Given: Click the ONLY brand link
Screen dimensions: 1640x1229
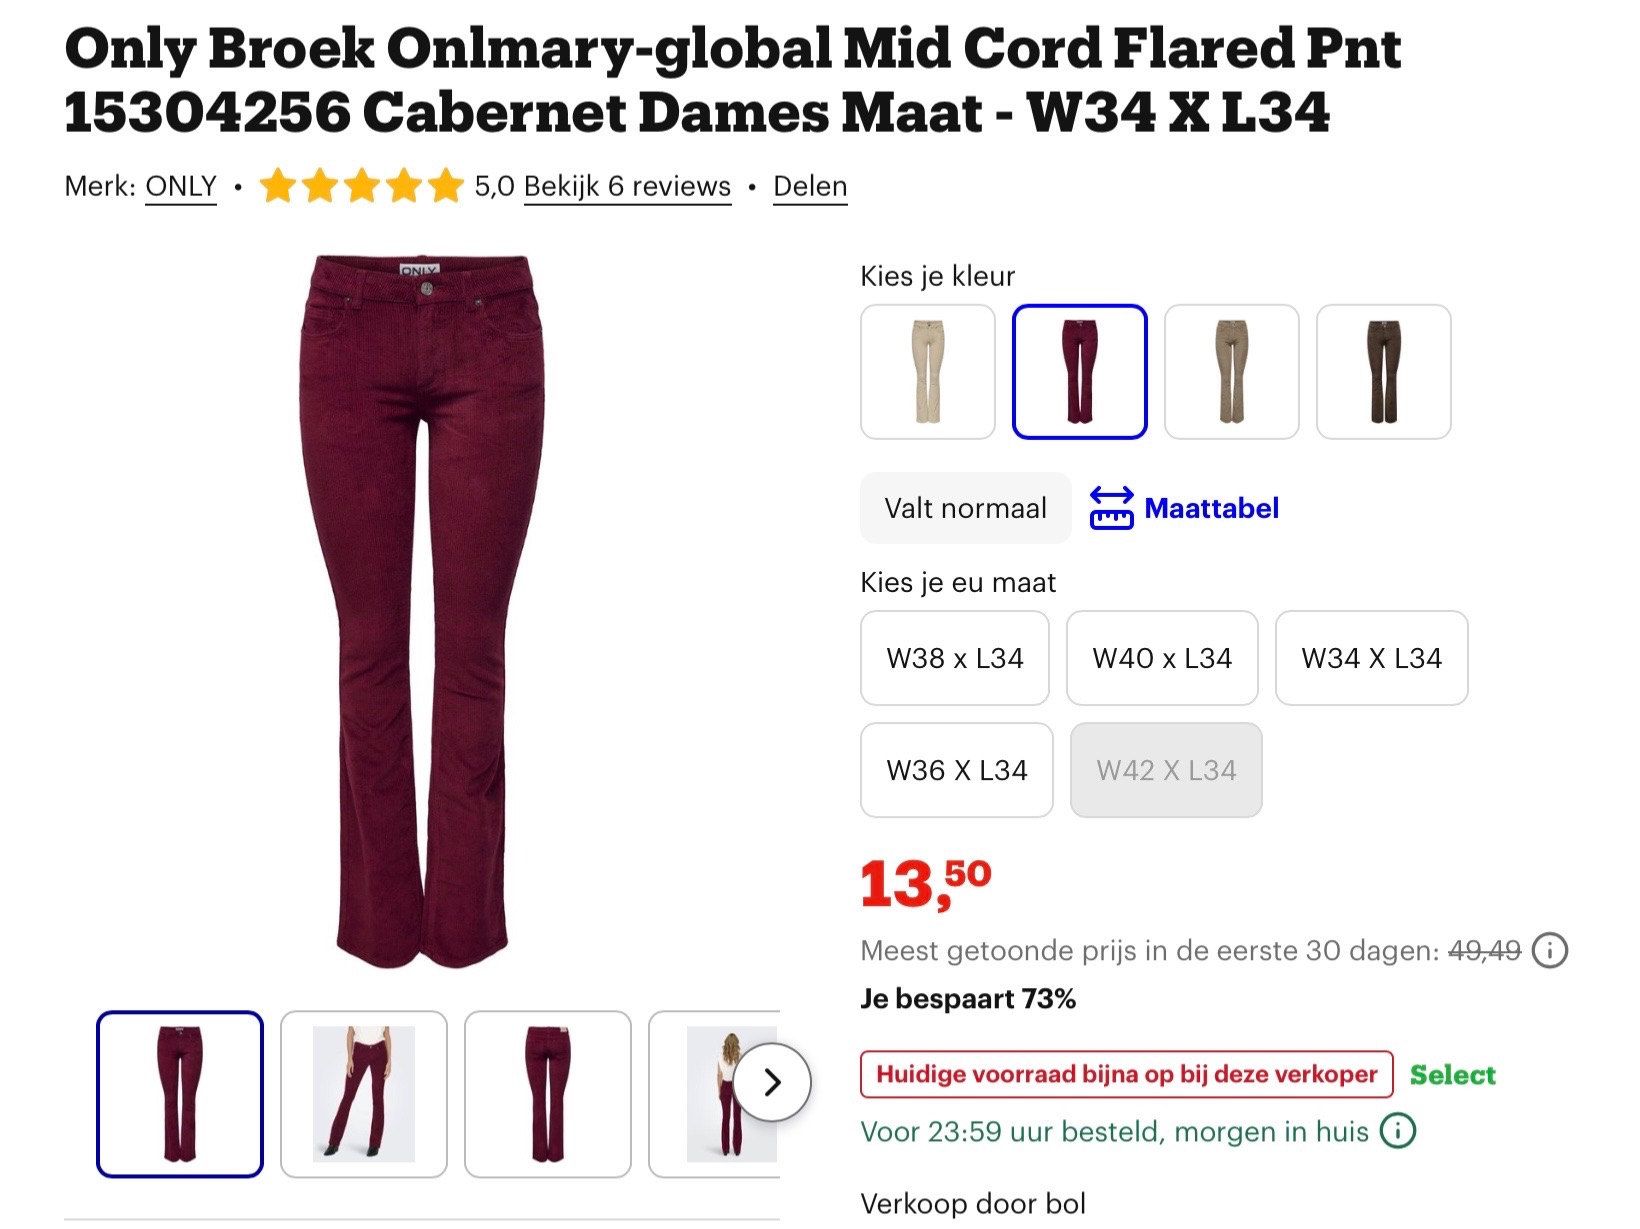Looking at the screenshot, I should tap(181, 186).
